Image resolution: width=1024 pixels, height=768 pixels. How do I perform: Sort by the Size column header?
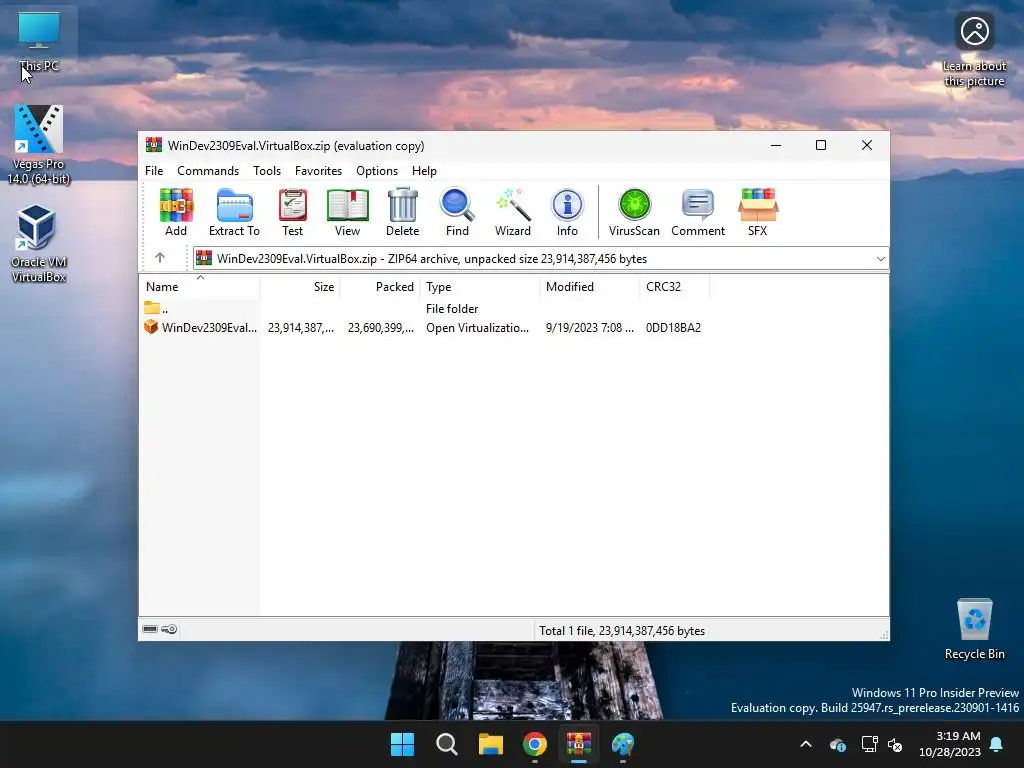pos(300,287)
